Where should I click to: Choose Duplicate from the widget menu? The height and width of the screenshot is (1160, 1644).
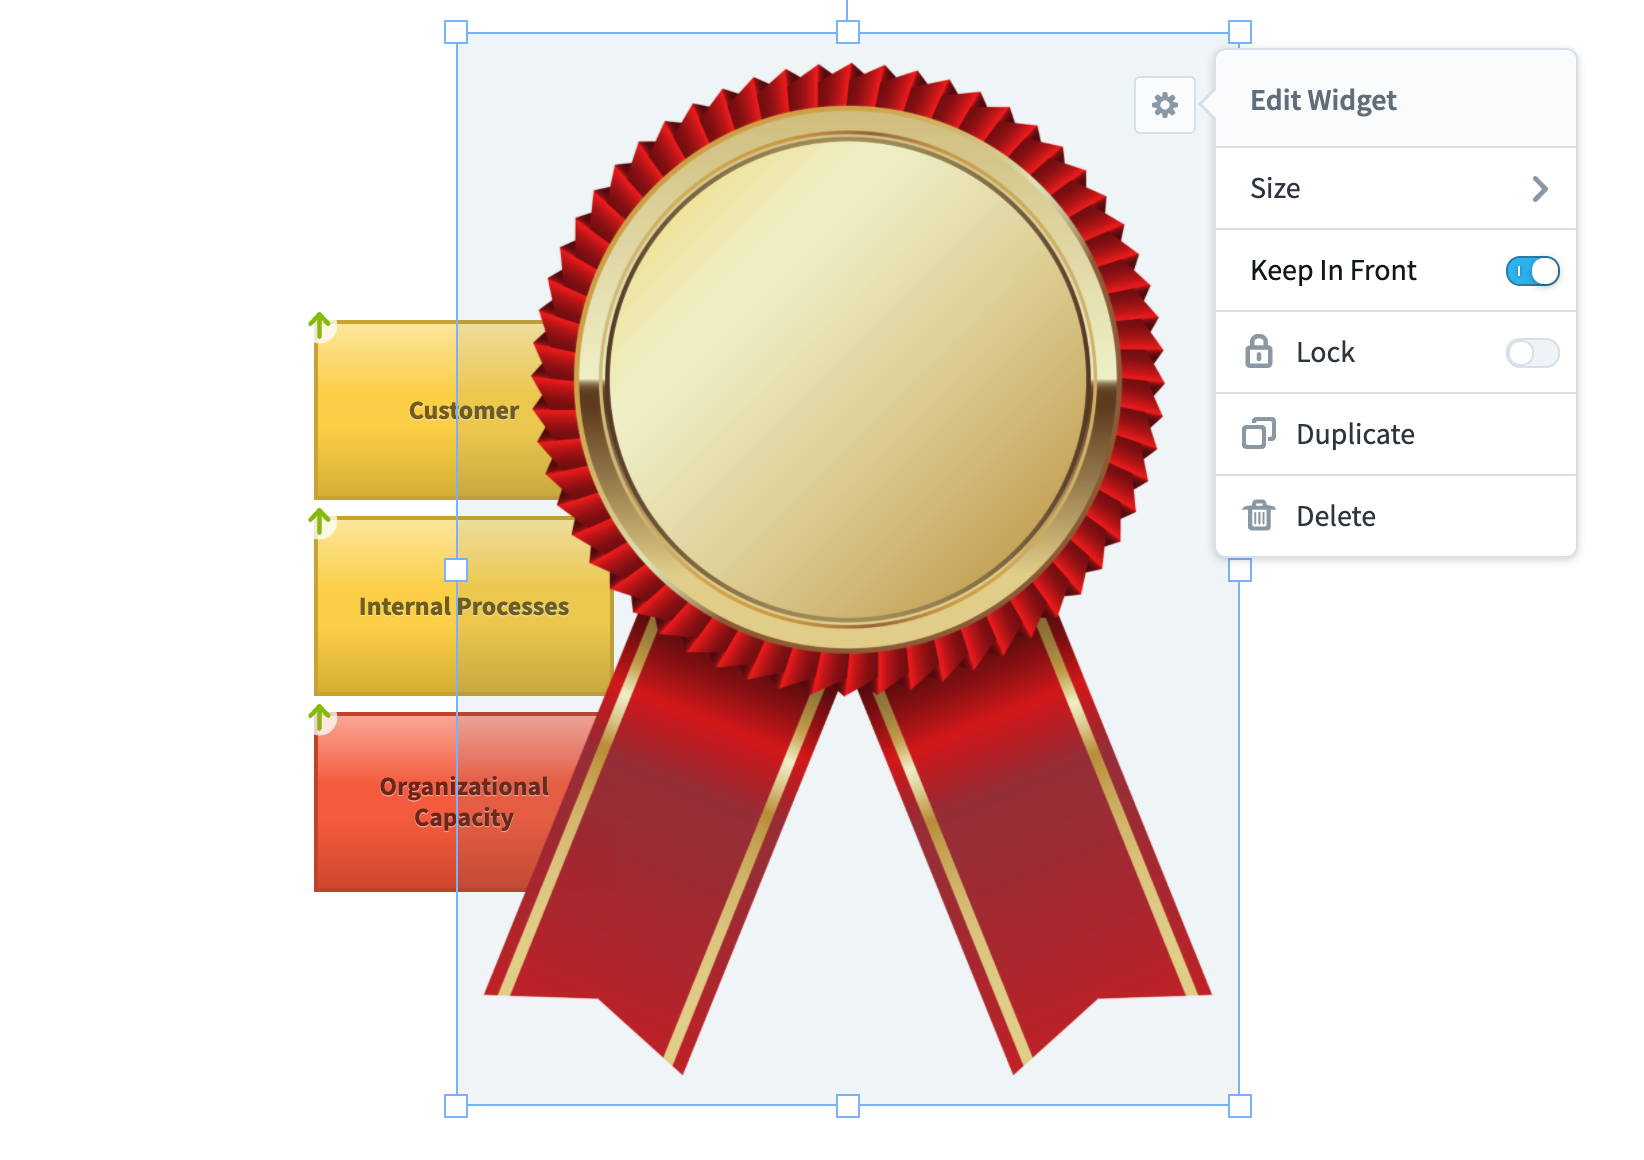pyautogui.click(x=1395, y=435)
